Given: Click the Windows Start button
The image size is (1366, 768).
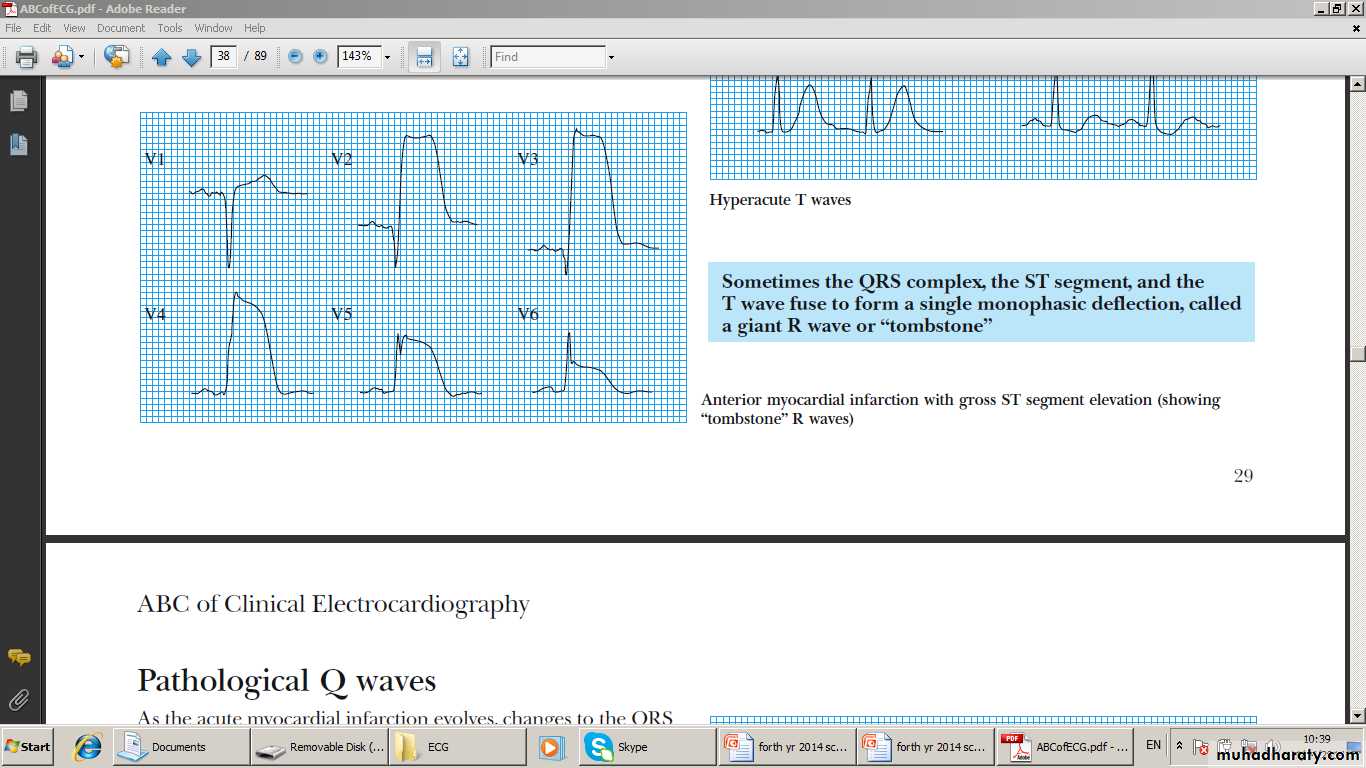Looking at the screenshot, I should point(28,747).
